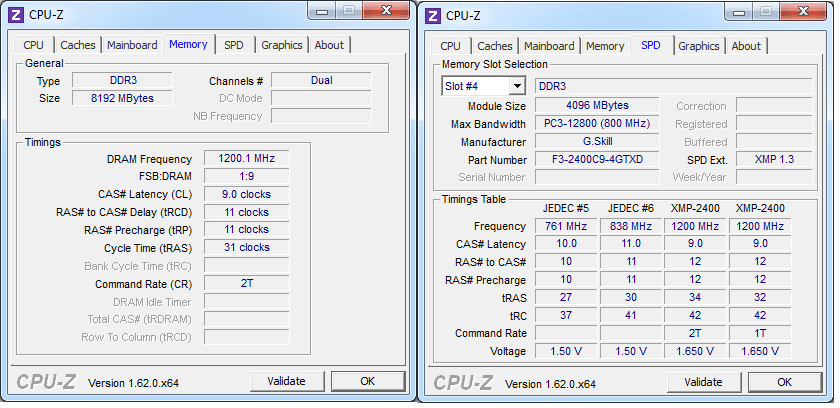This screenshot has width=840, height=408.
Task: Click the Size field showing 8192 MBytes
Action: point(122,98)
